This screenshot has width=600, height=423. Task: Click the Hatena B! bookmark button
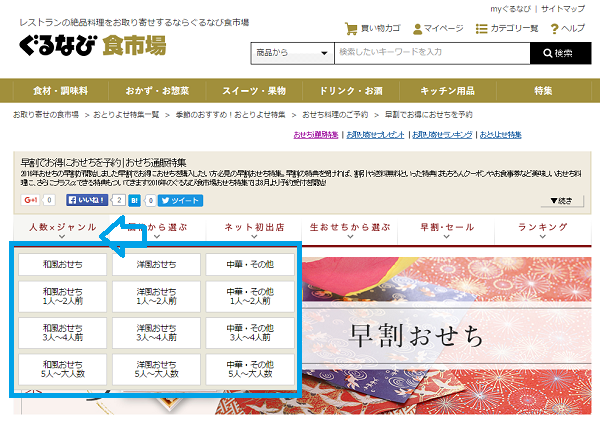134,200
